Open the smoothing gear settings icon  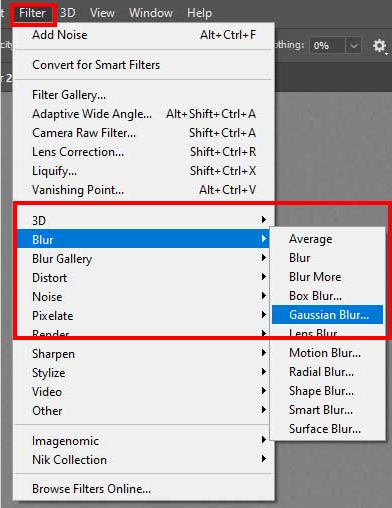tap(379, 45)
